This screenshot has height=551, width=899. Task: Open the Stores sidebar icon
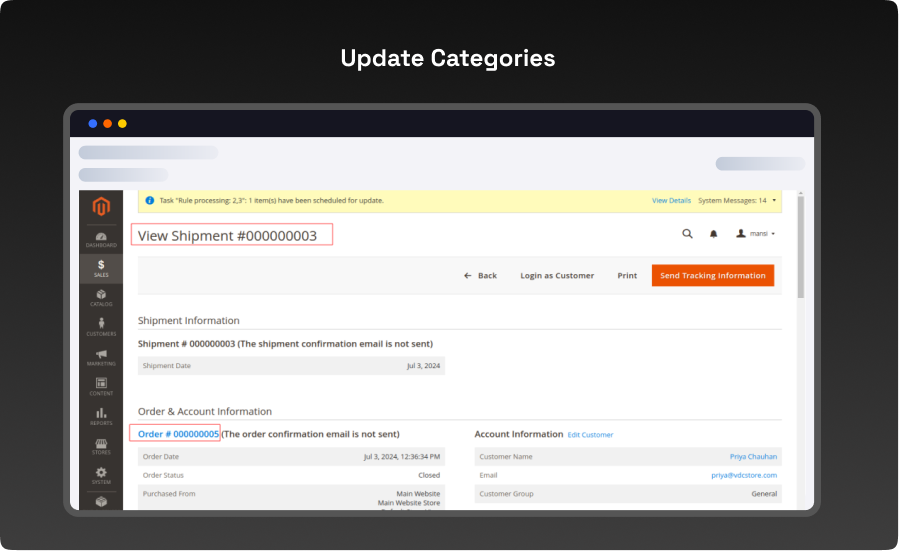pyautogui.click(x=101, y=446)
